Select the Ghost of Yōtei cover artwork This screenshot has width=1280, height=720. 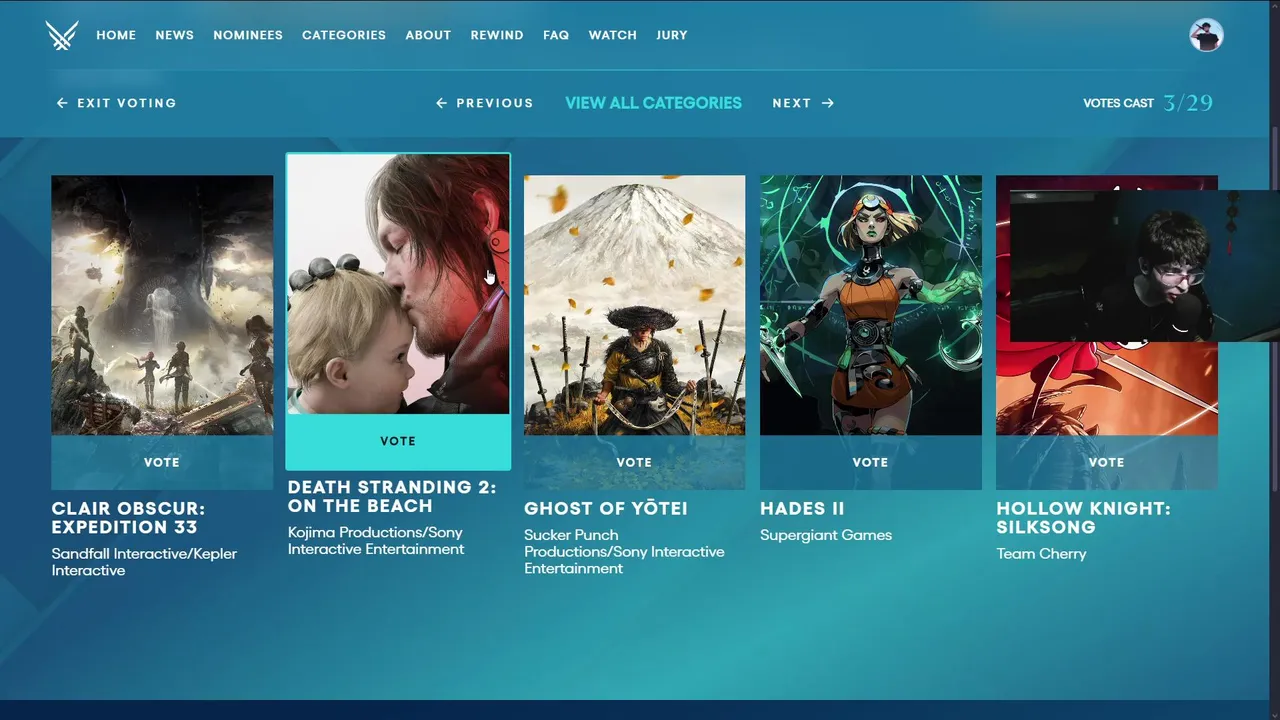634,305
